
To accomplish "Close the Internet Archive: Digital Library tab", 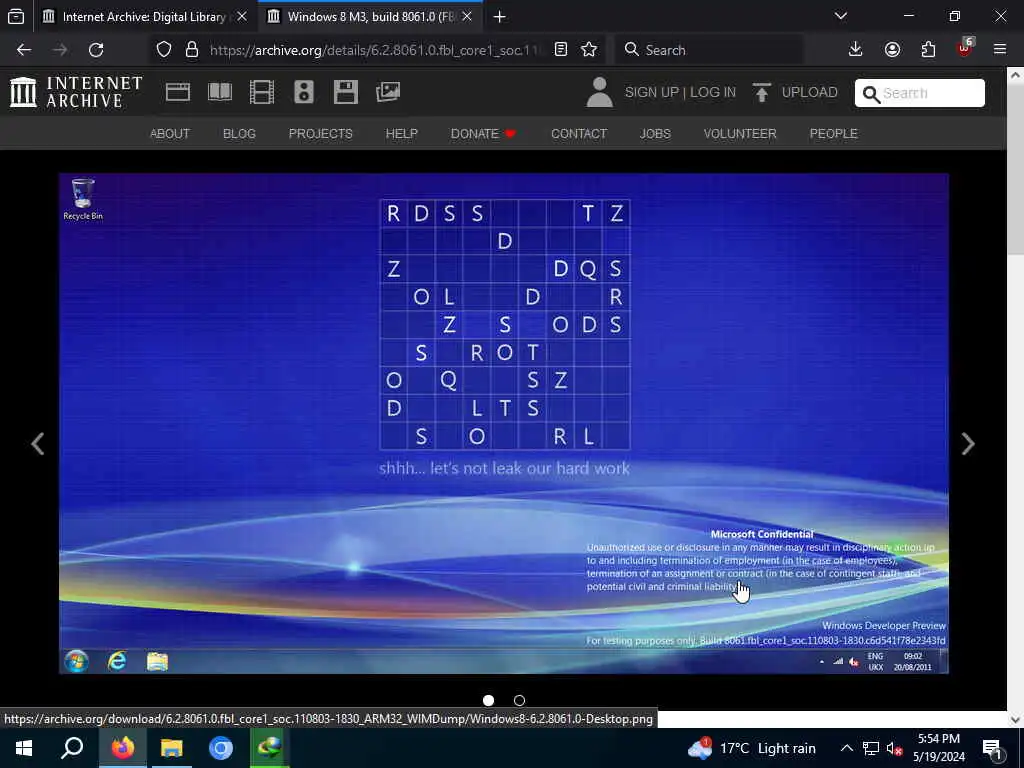I will (x=242, y=17).
